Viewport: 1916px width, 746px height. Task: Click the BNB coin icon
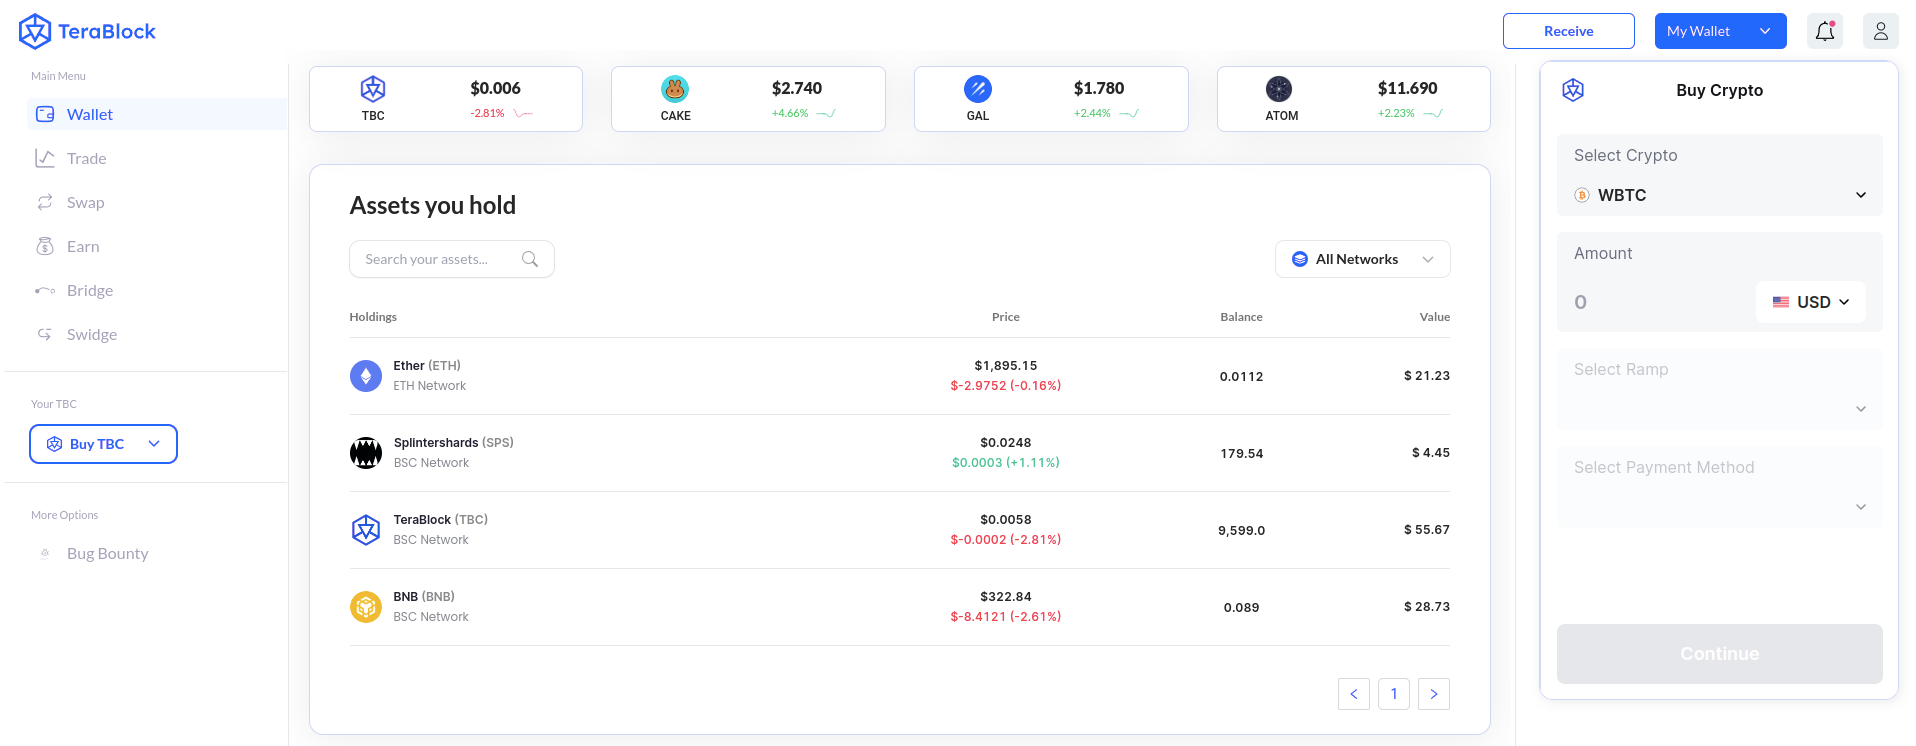click(366, 607)
